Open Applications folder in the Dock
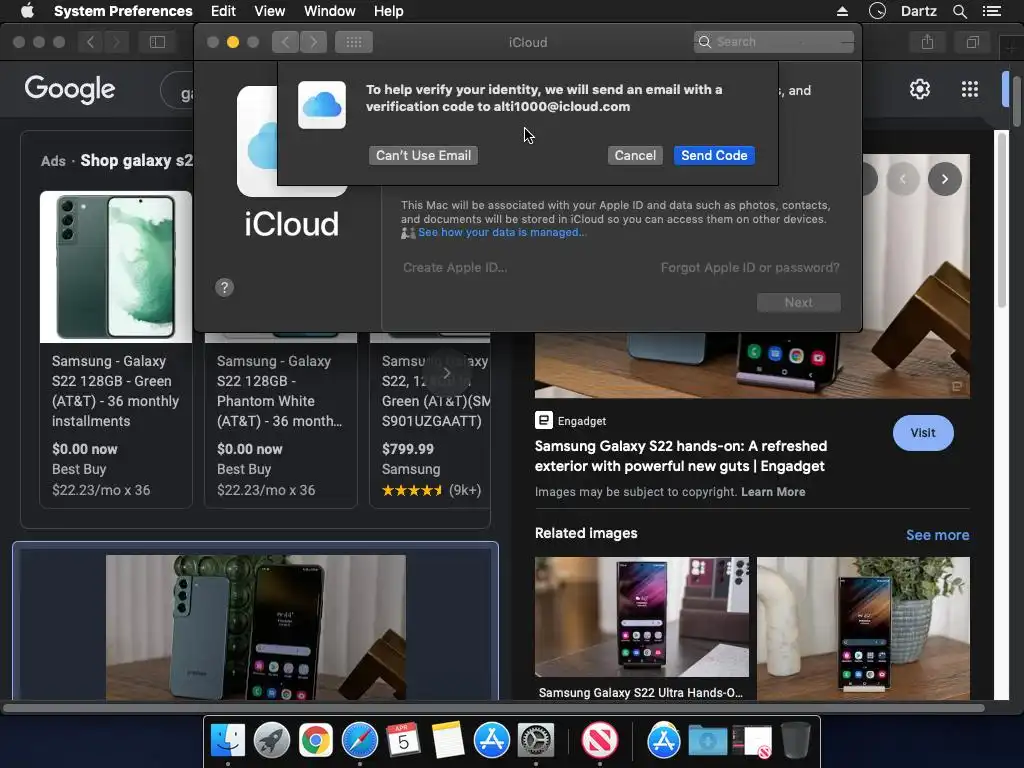The width and height of the screenshot is (1024, 768). coord(664,741)
